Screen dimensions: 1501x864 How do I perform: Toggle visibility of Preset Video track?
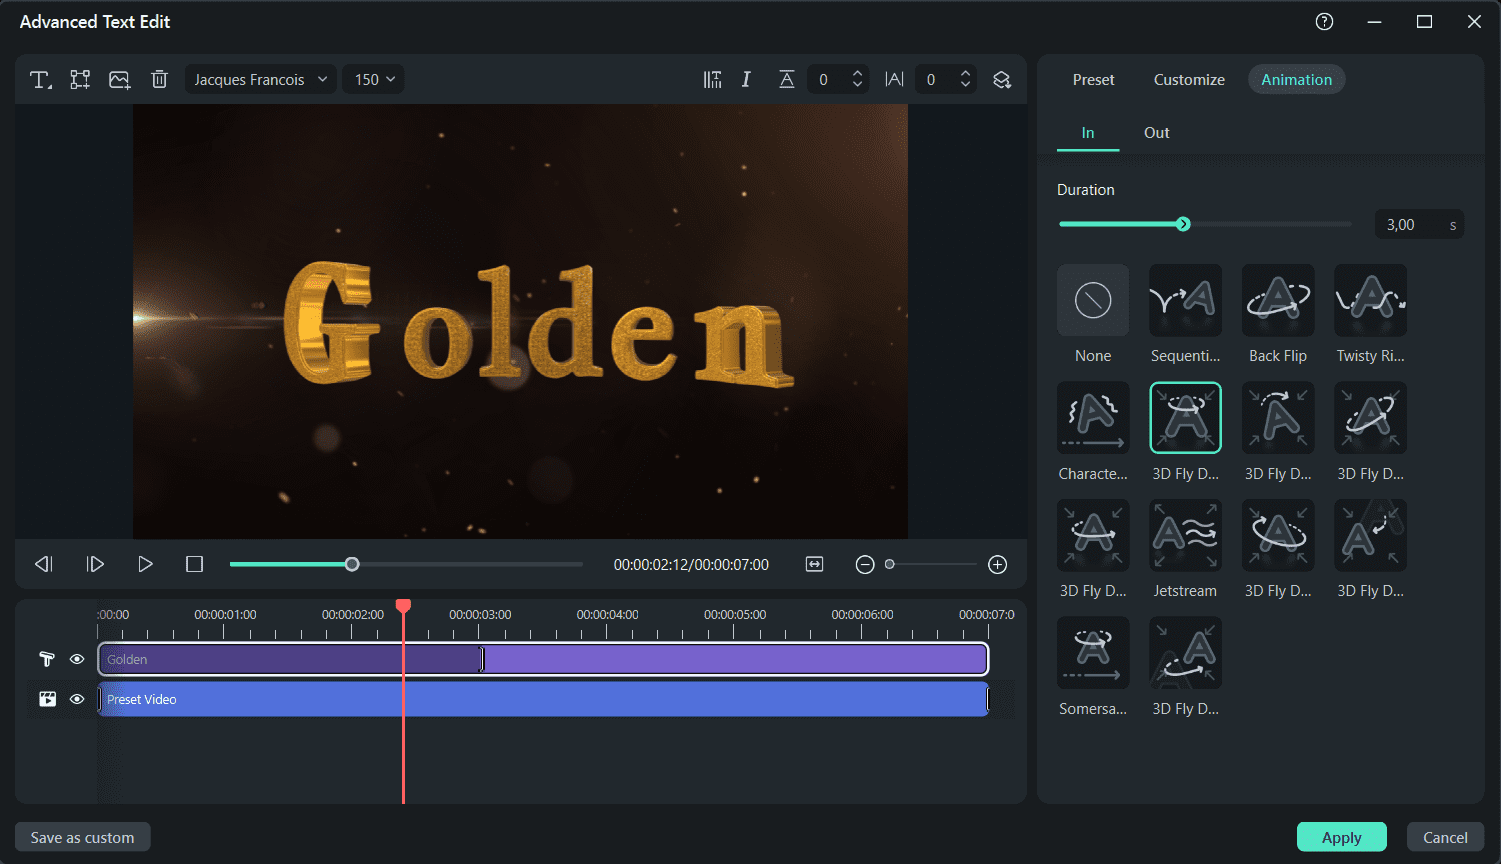click(77, 699)
